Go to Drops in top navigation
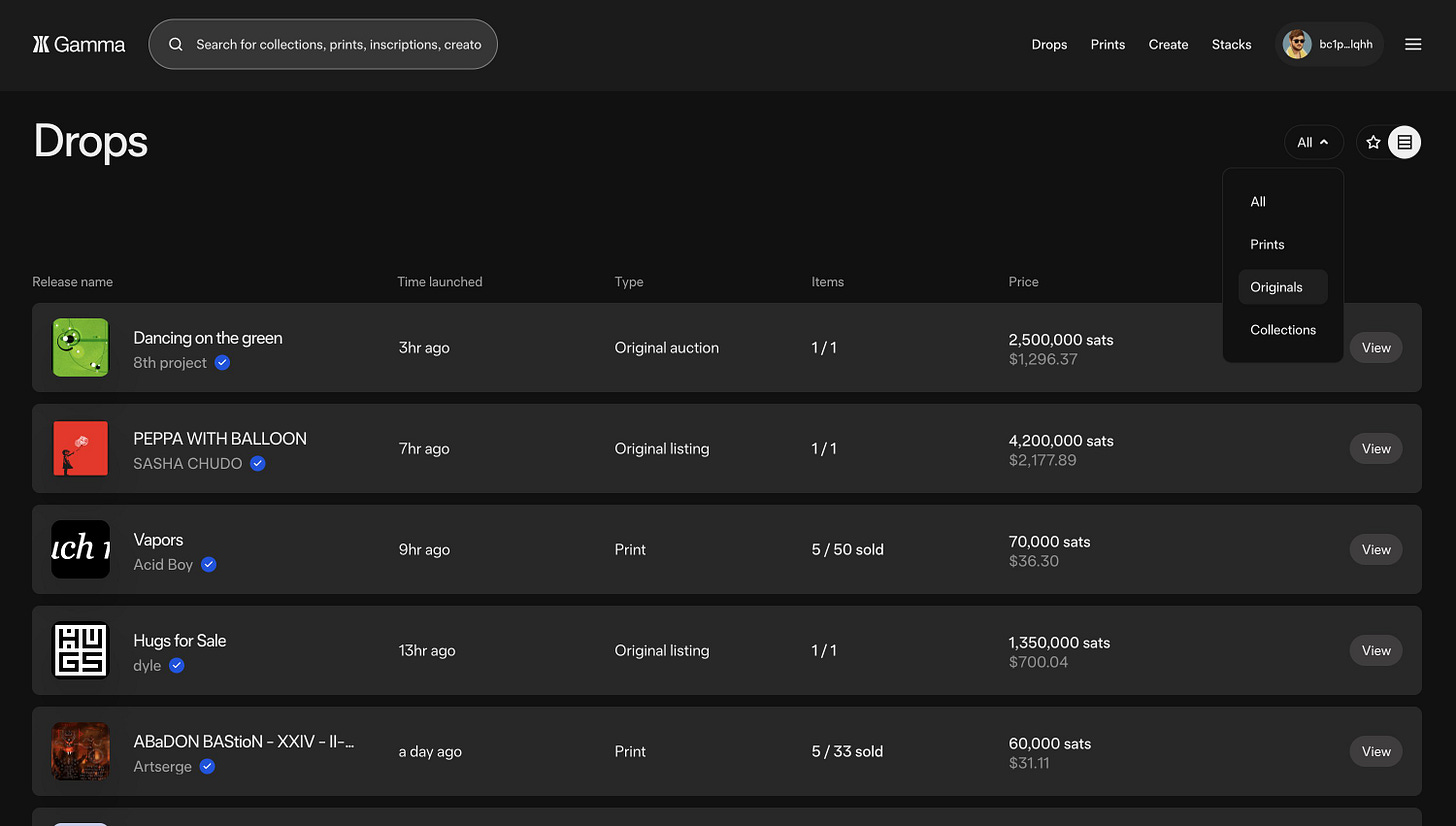The image size is (1456, 826). 1049,44
